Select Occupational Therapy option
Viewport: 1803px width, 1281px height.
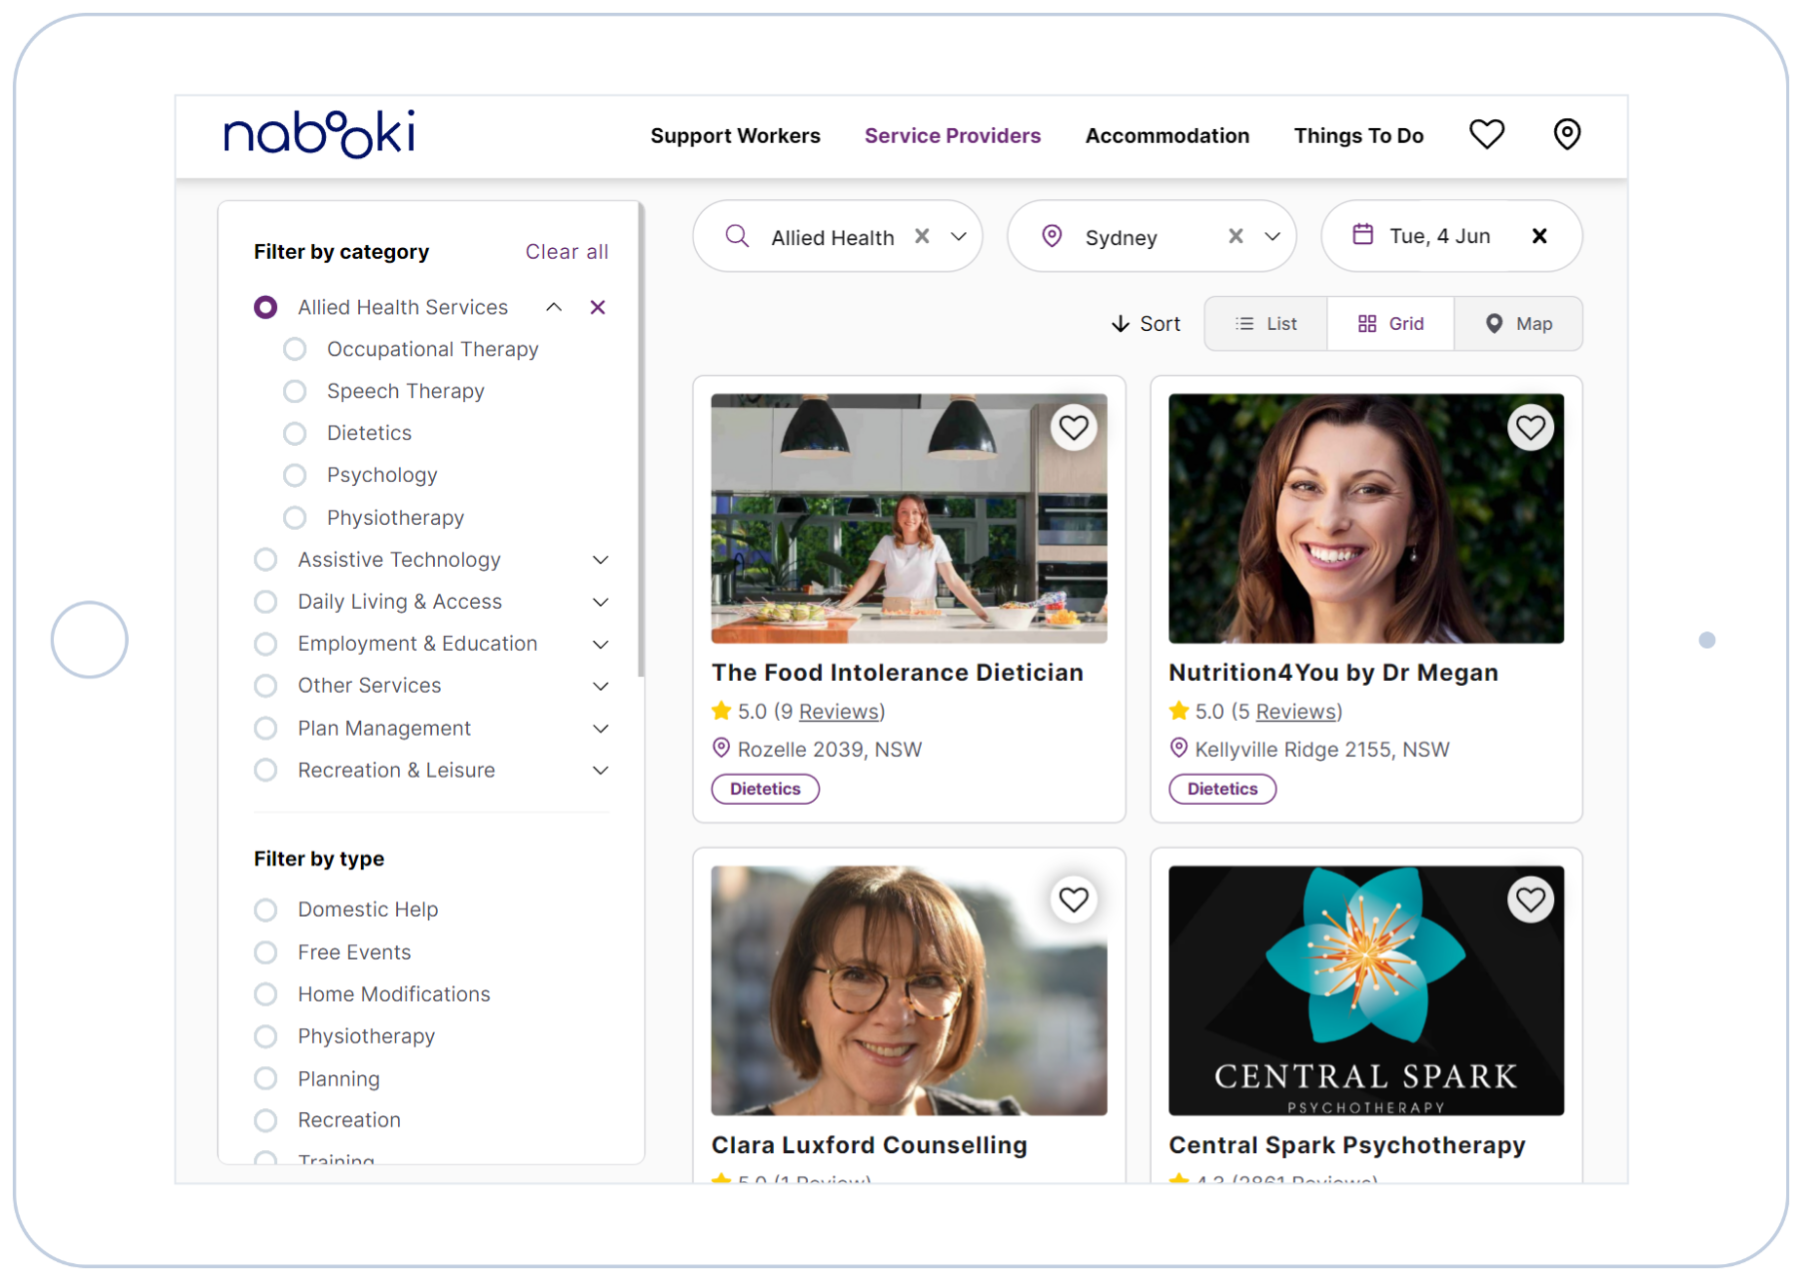pyautogui.click(x=294, y=349)
